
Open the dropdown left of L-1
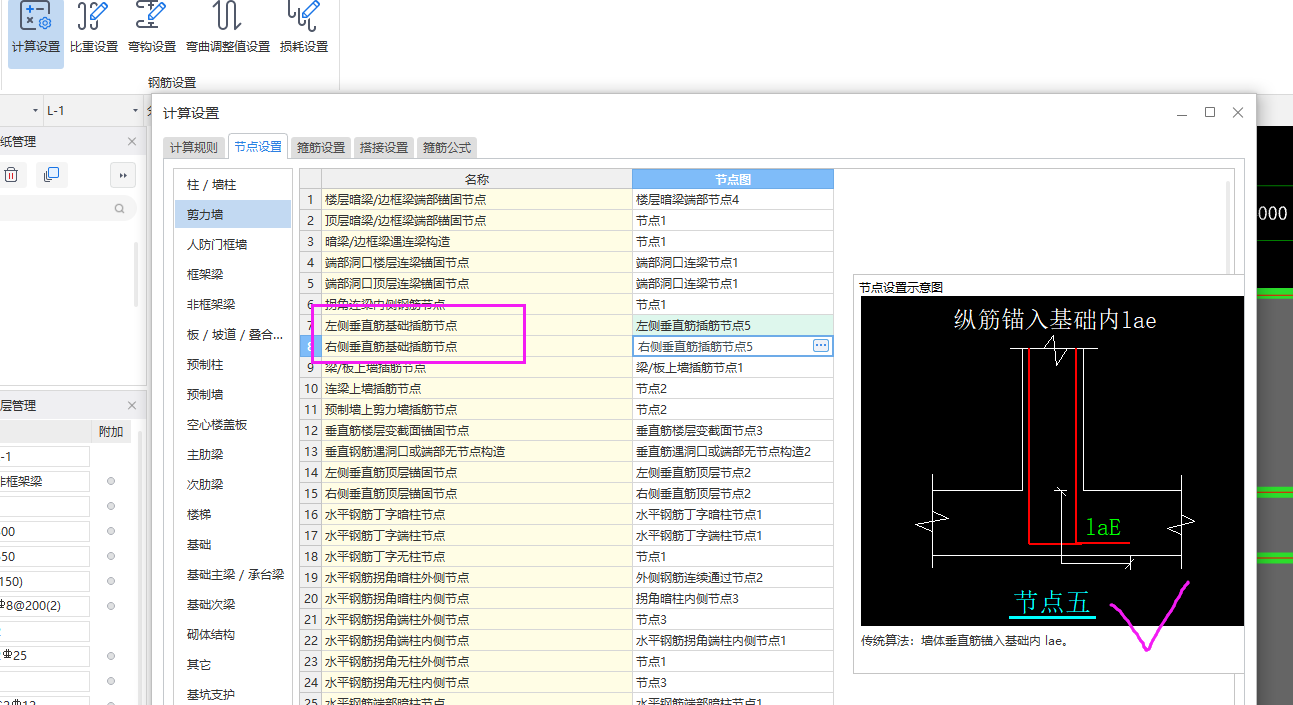(x=35, y=110)
